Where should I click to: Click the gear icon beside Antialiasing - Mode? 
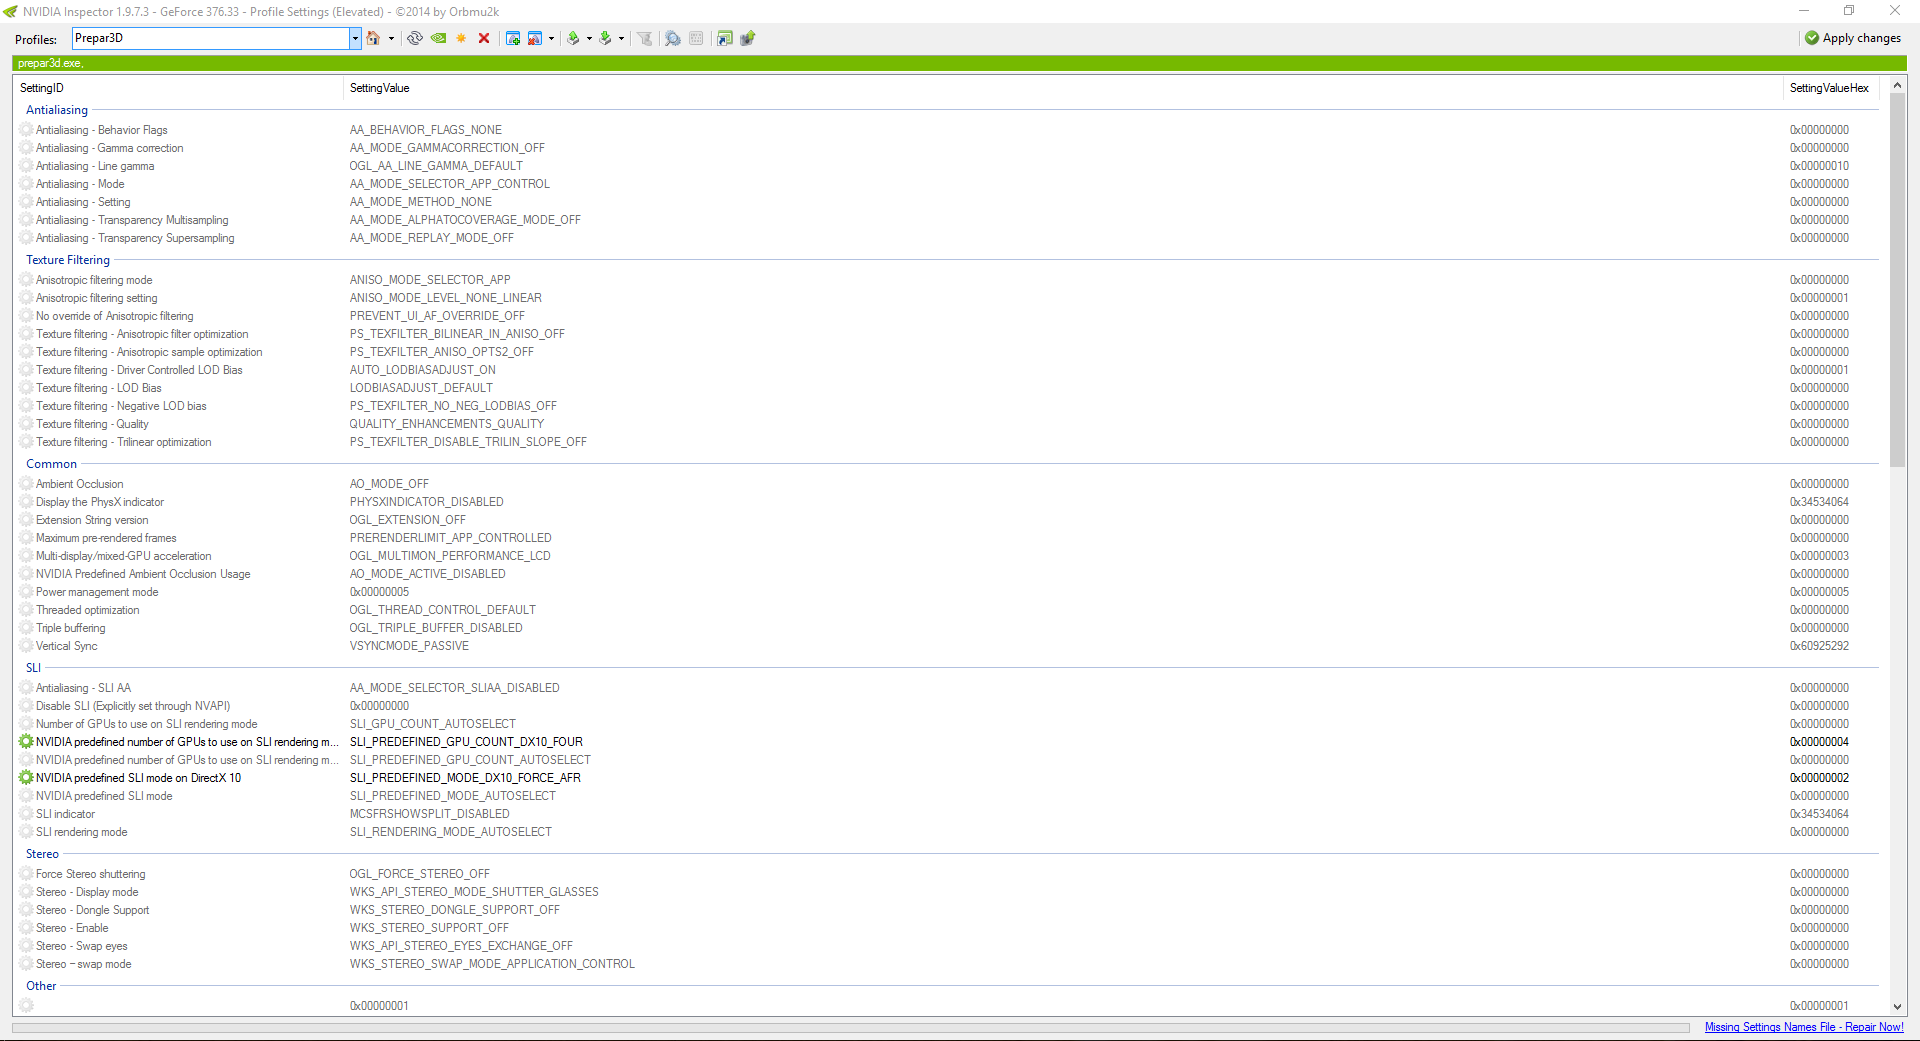point(26,184)
